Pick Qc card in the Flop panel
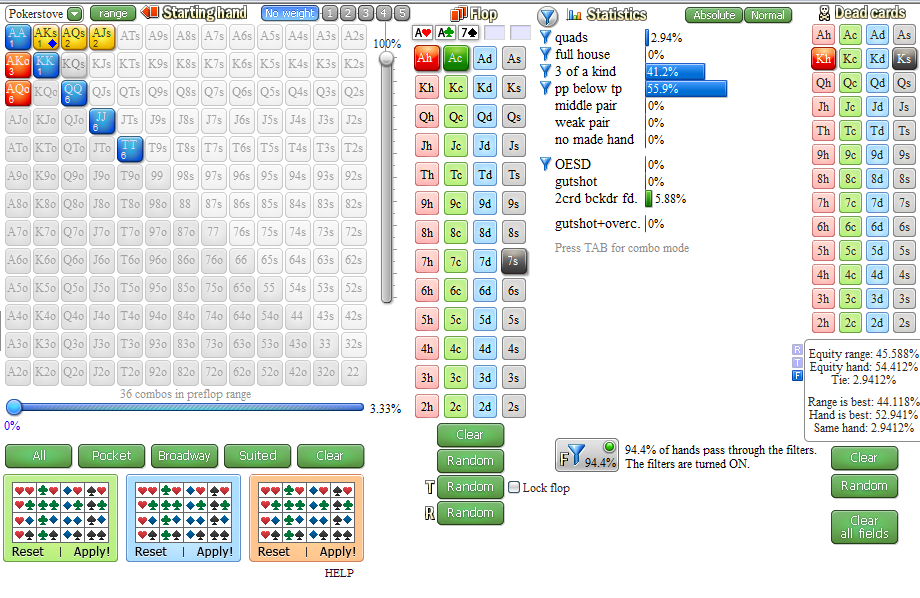The image size is (920, 598). tap(456, 117)
